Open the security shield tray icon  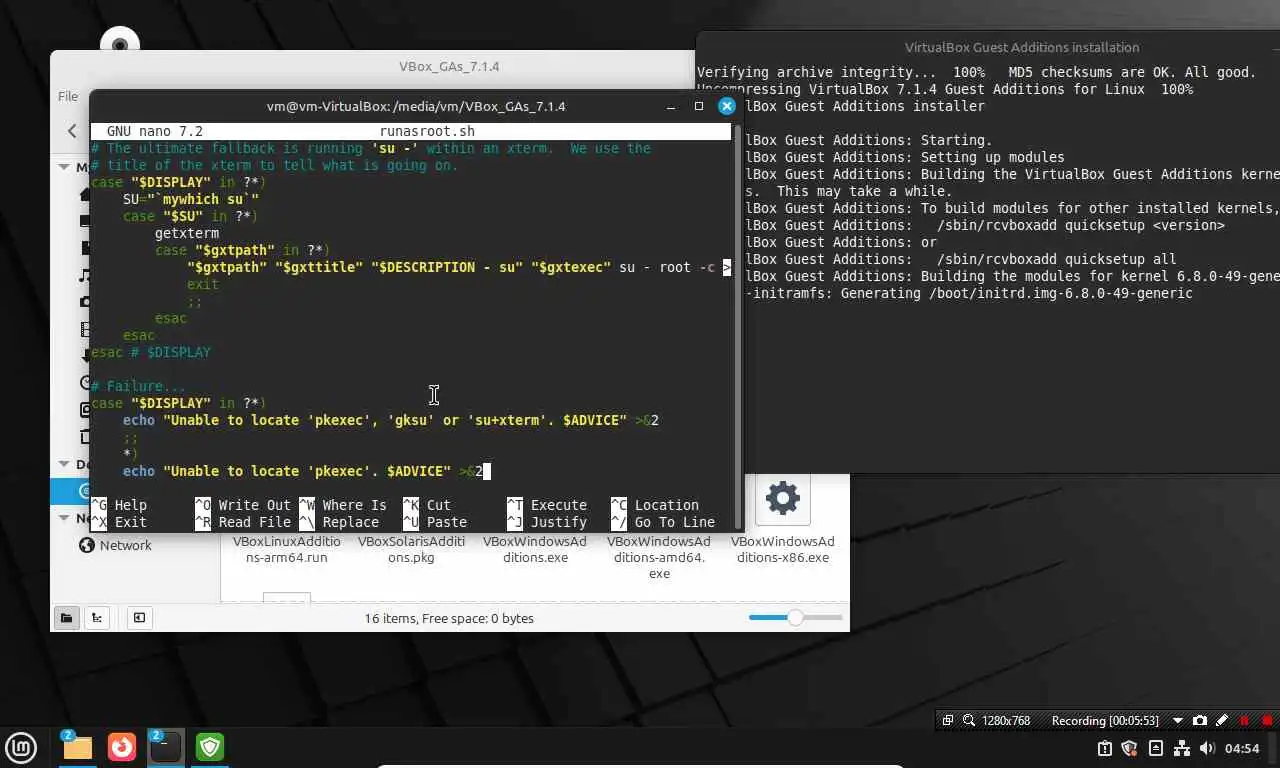pos(1130,748)
